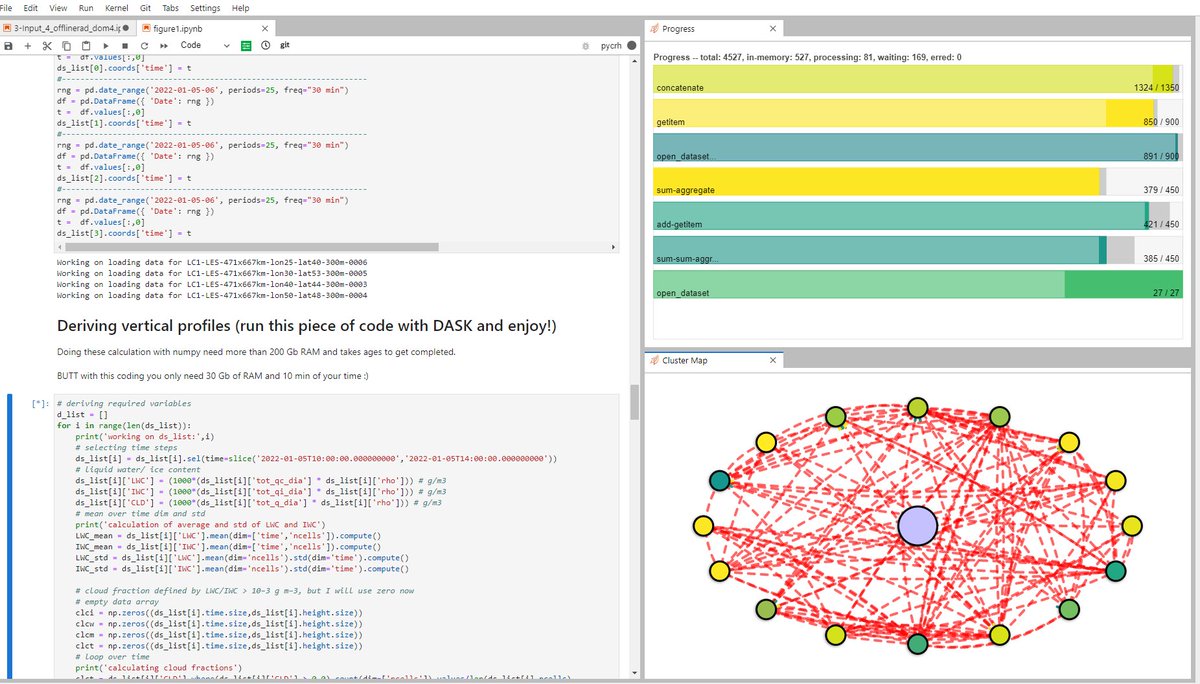The width and height of the screenshot is (1200, 684).
Task: Click the sum-aggregate progress bar
Action: 917,182
